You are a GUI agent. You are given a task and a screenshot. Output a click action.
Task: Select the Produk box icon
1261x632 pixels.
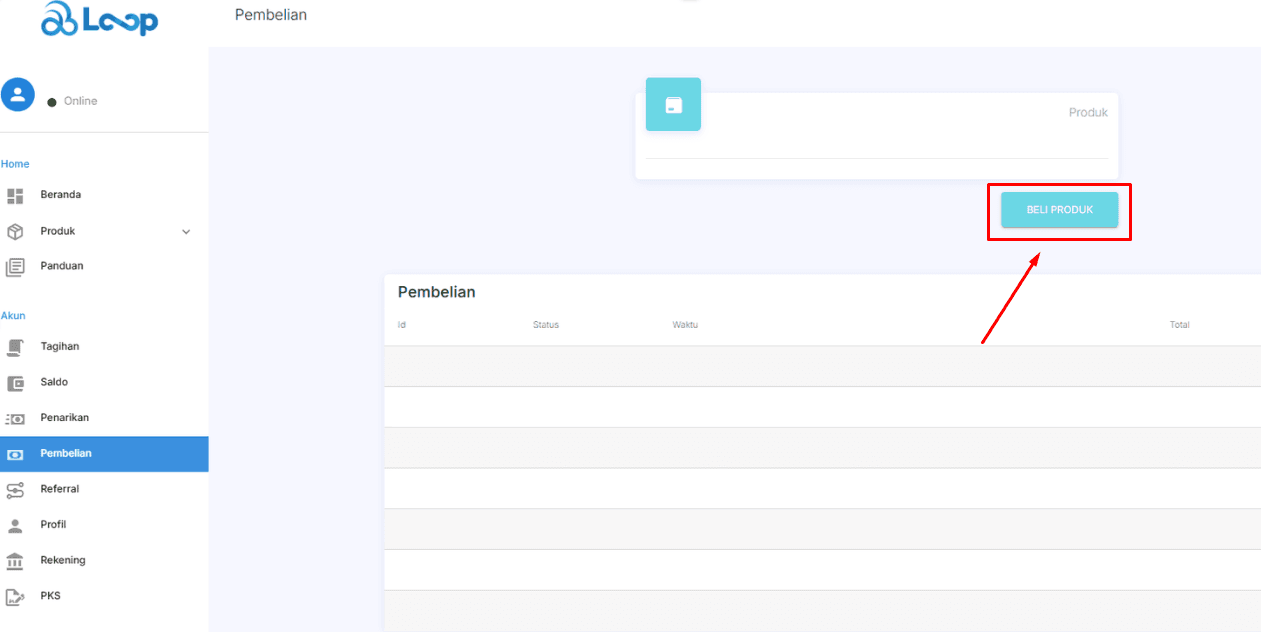(x=15, y=231)
